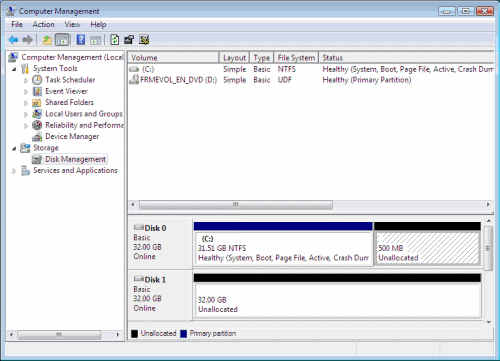
Task: Open the File menu
Action: pyautogui.click(x=17, y=24)
